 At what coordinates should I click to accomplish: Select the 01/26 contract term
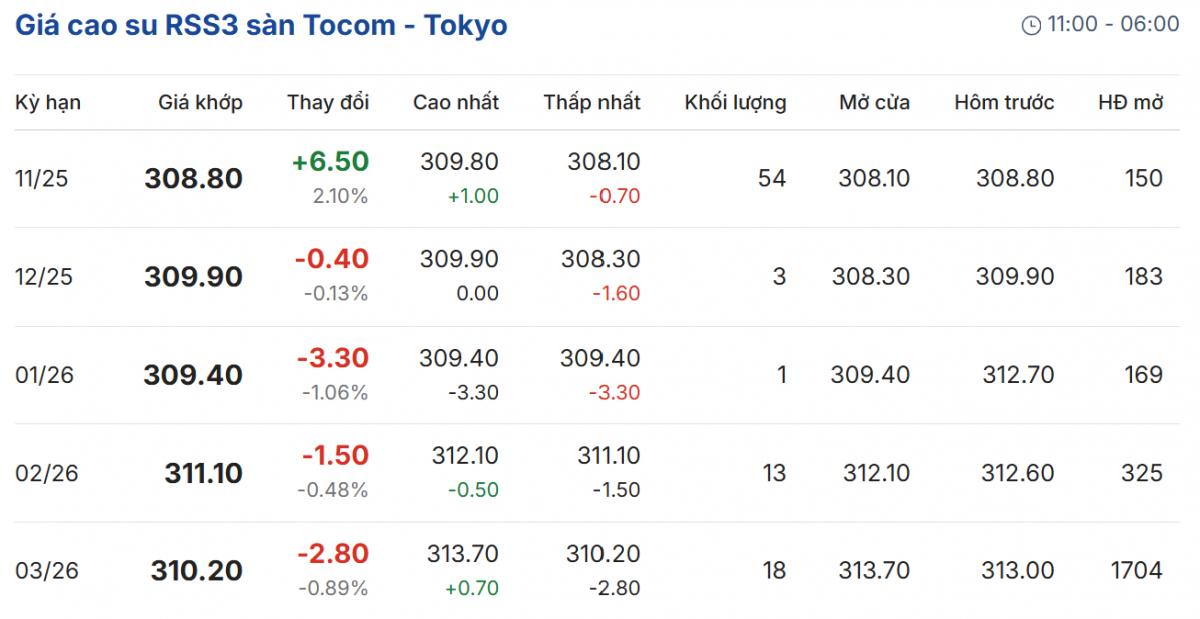click(44, 375)
